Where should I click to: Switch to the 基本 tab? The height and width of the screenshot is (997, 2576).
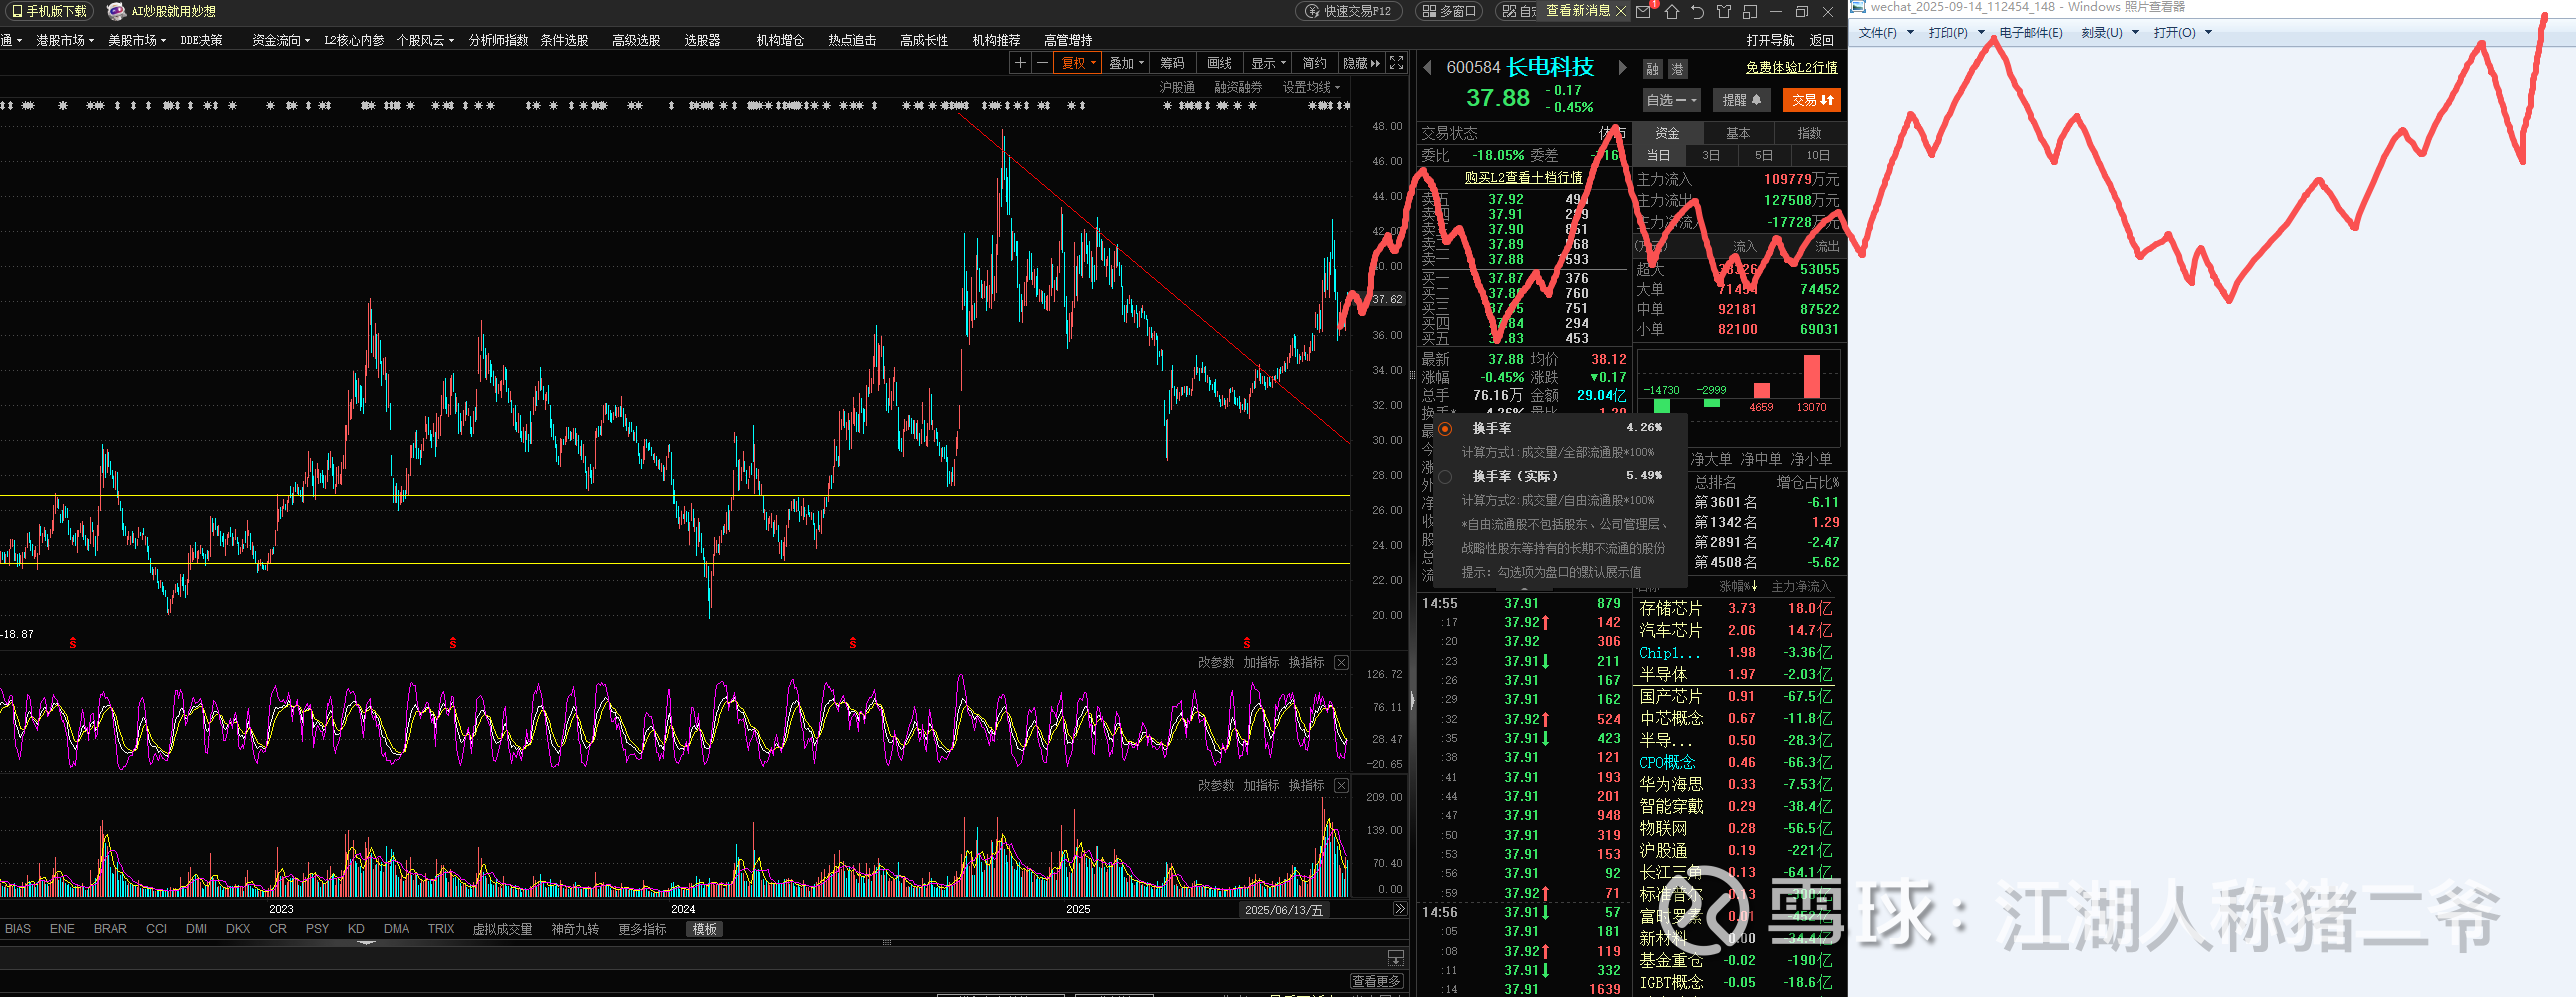click(1738, 133)
